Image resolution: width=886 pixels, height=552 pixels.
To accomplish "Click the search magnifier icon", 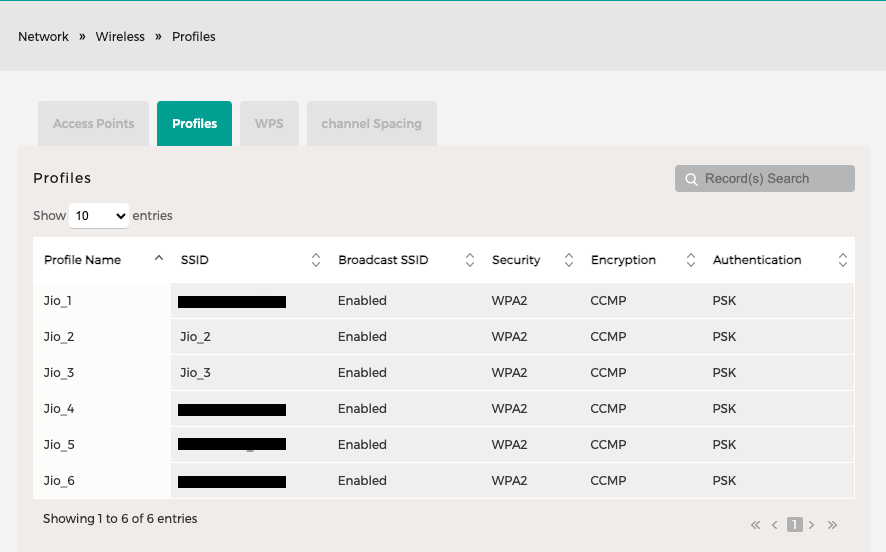I will coord(691,179).
